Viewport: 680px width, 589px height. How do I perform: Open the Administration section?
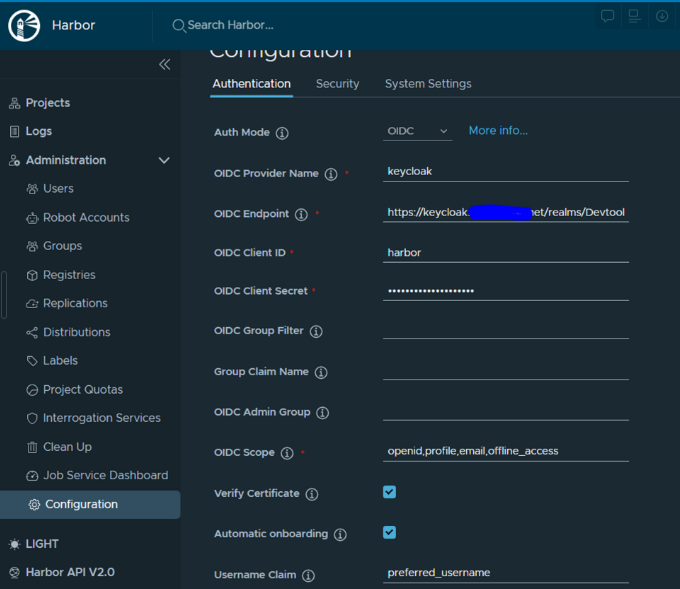(66, 160)
